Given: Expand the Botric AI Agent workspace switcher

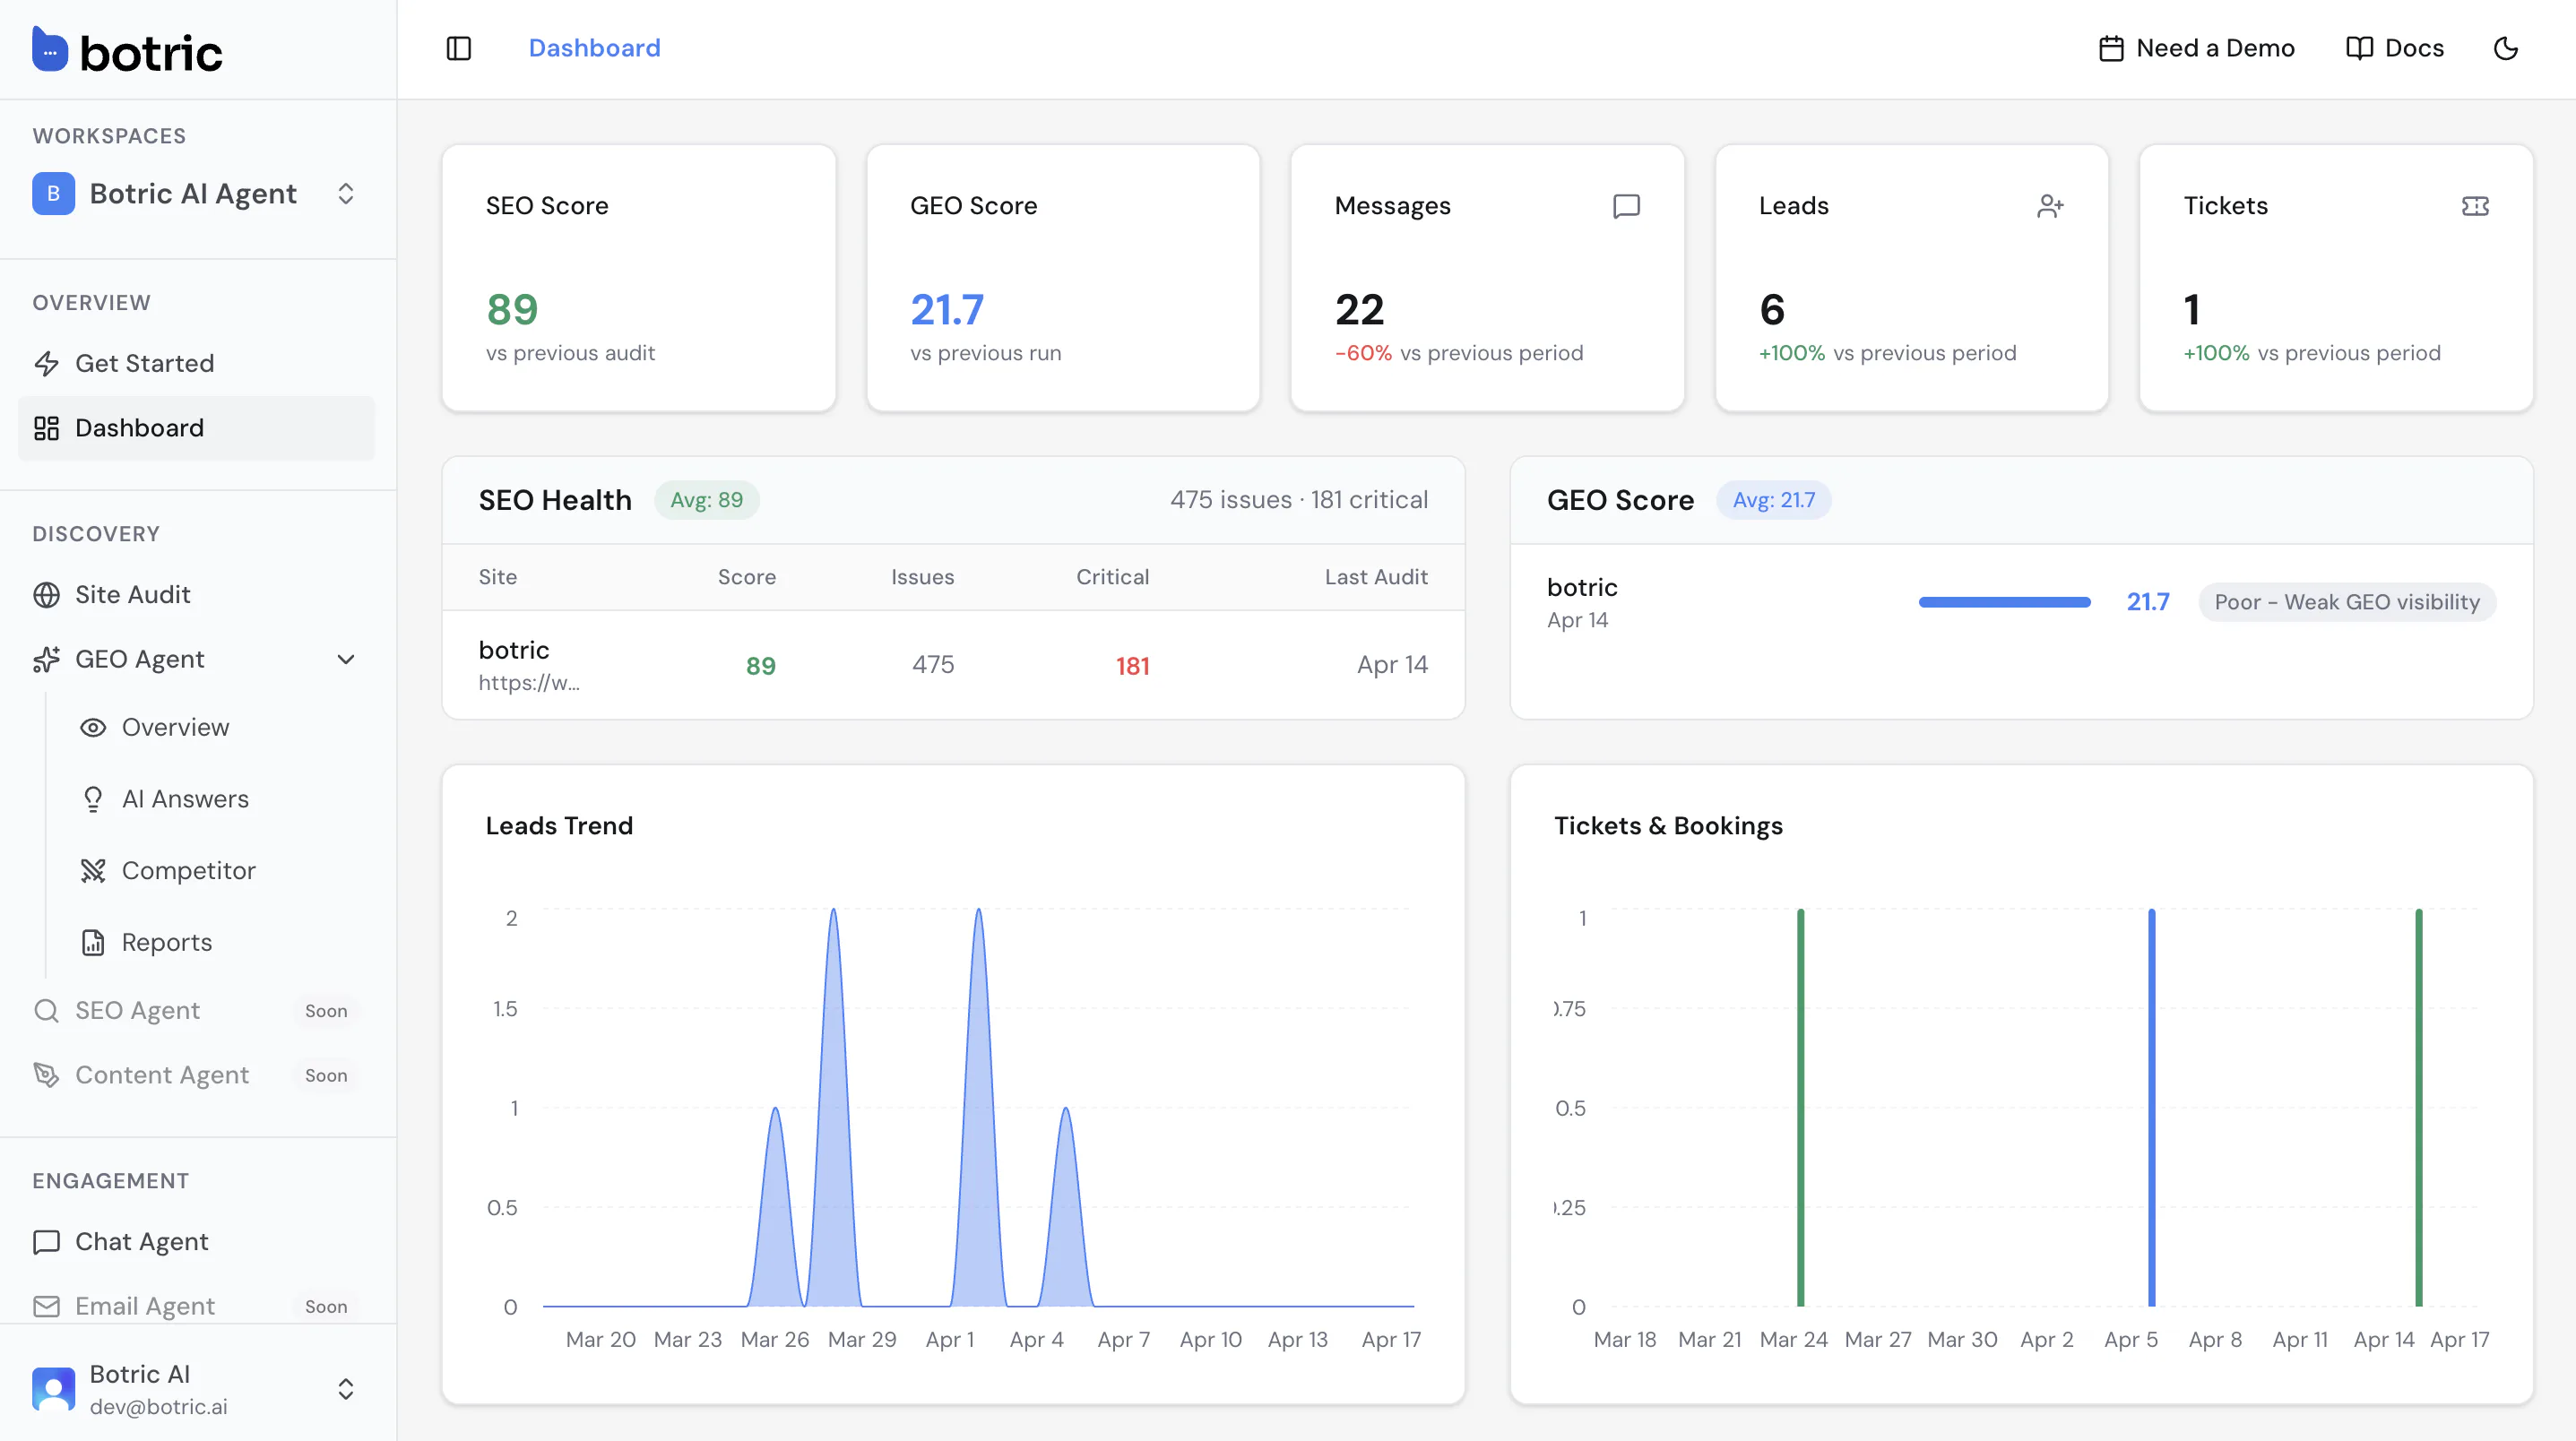Looking at the screenshot, I should click(196, 193).
